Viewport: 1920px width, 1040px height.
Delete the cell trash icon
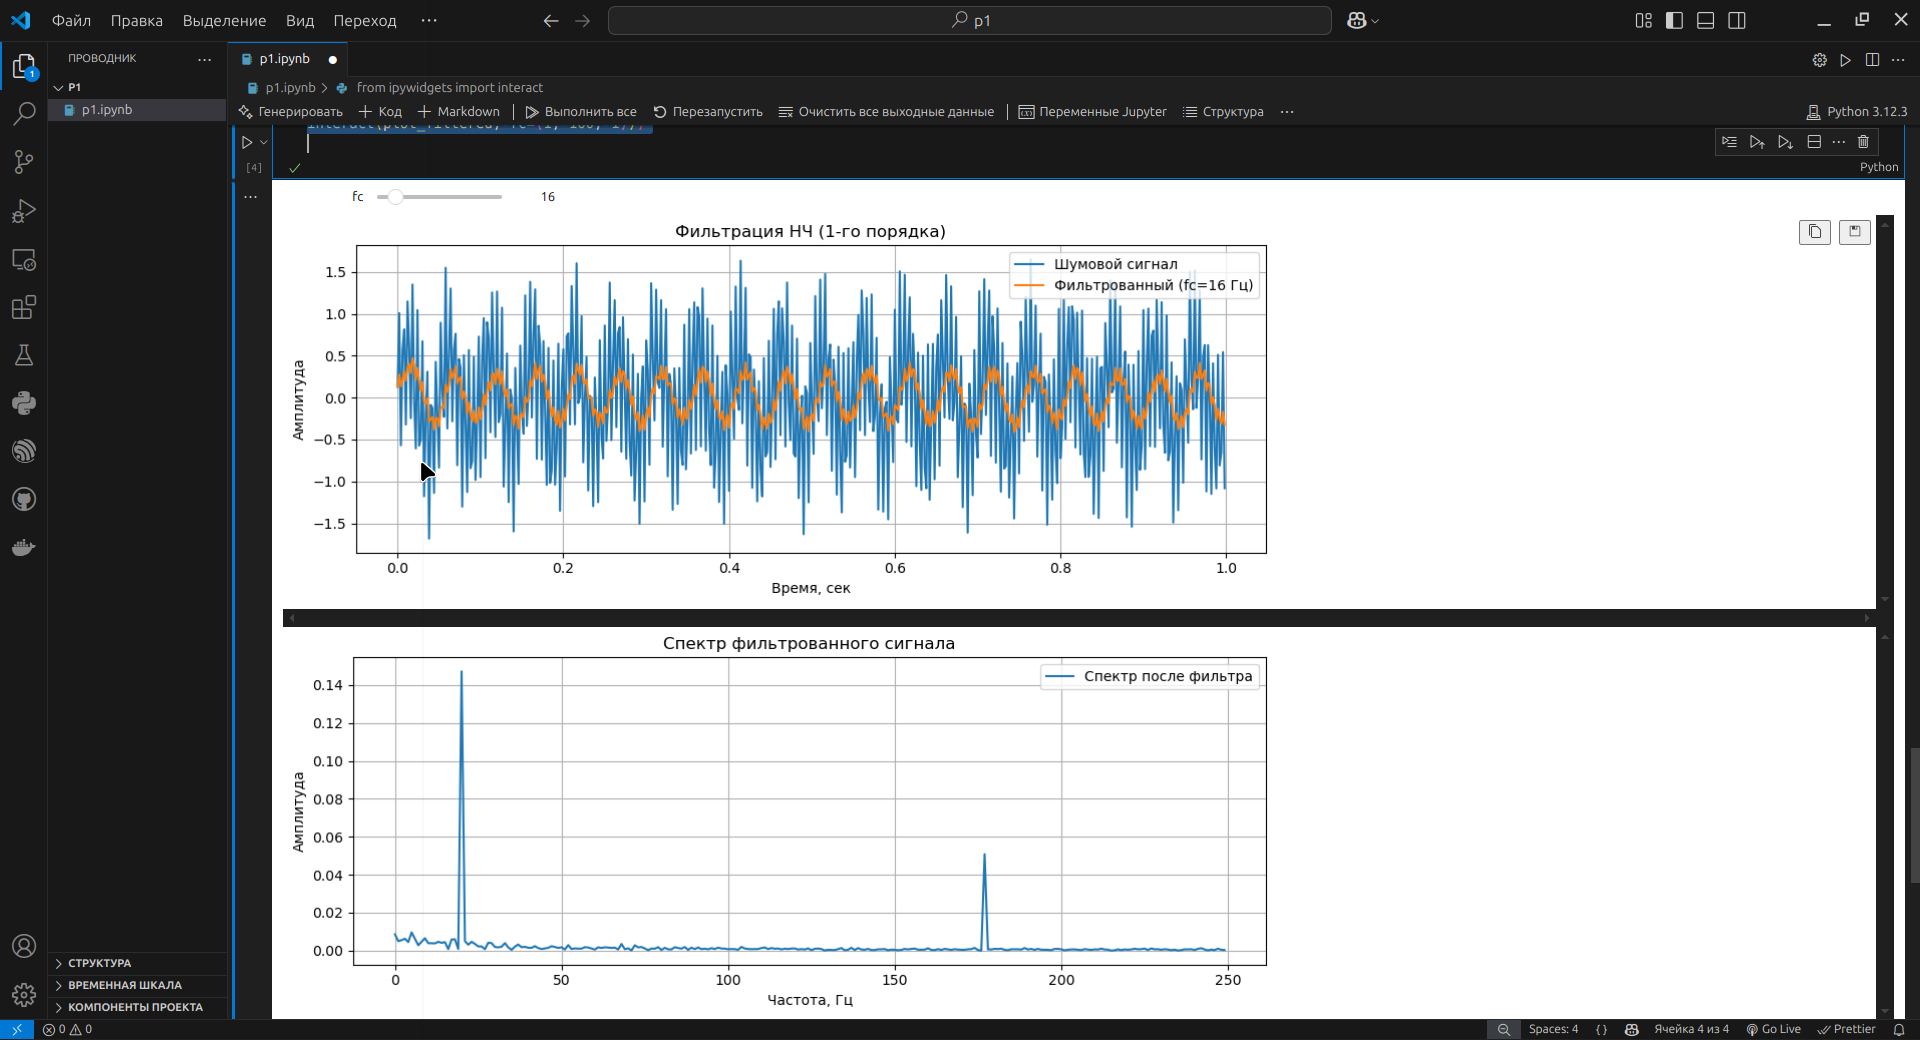pos(1863,142)
